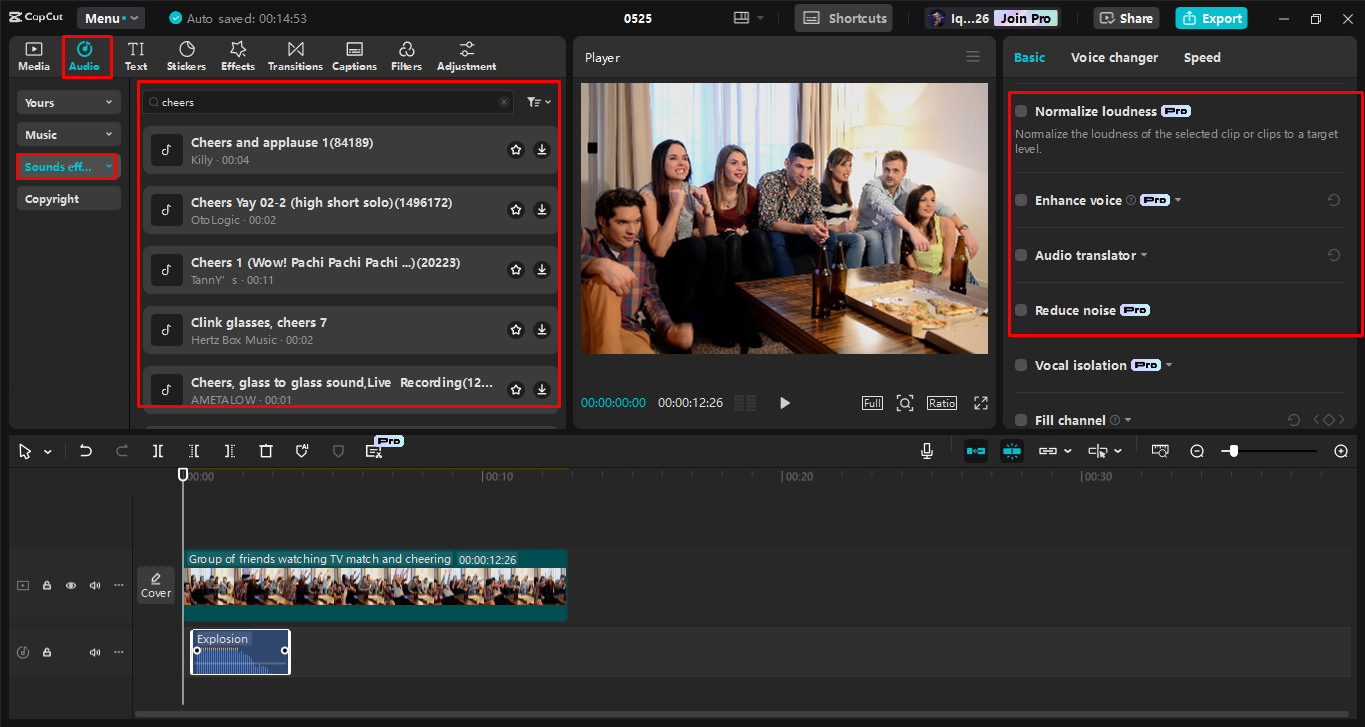Open the Menu in the top bar
This screenshot has width=1365, height=727.
tap(110, 17)
